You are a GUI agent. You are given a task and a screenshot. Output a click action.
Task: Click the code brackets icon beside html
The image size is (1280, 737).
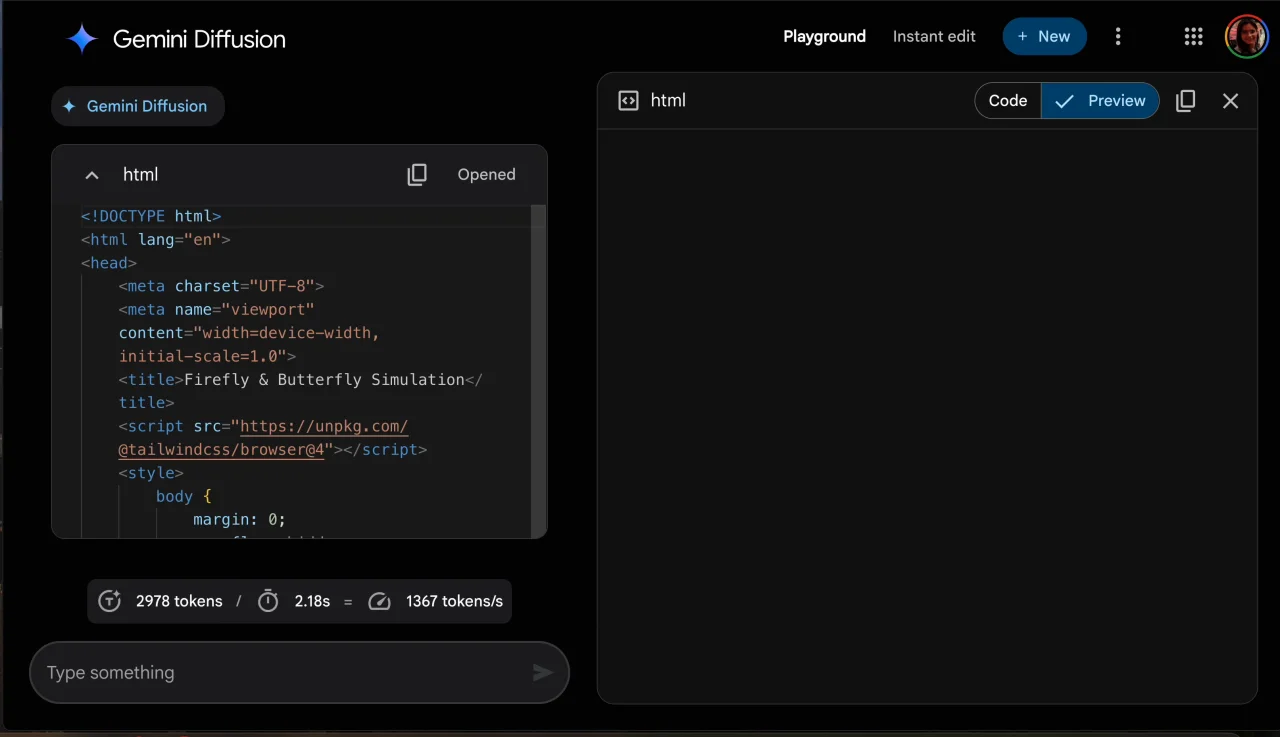click(628, 101)
